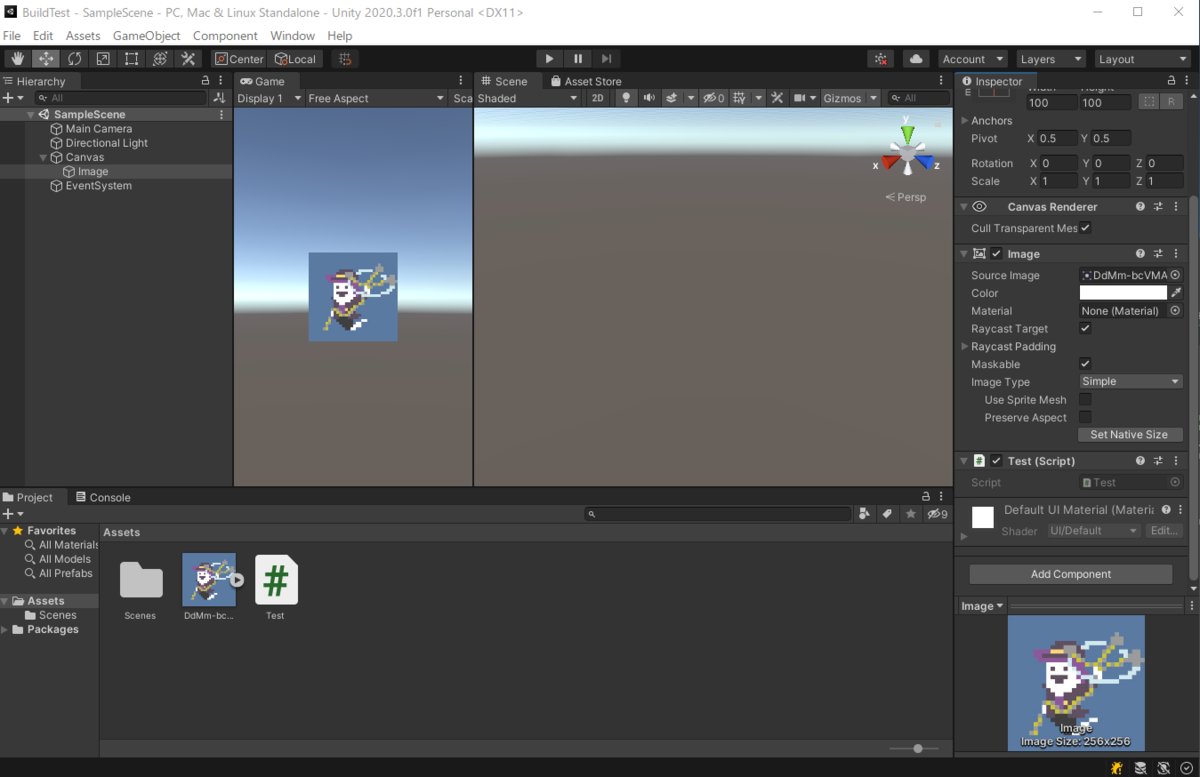Open Source Image object picker
Screen dimensions: 1200x777
click(1175, 275)
